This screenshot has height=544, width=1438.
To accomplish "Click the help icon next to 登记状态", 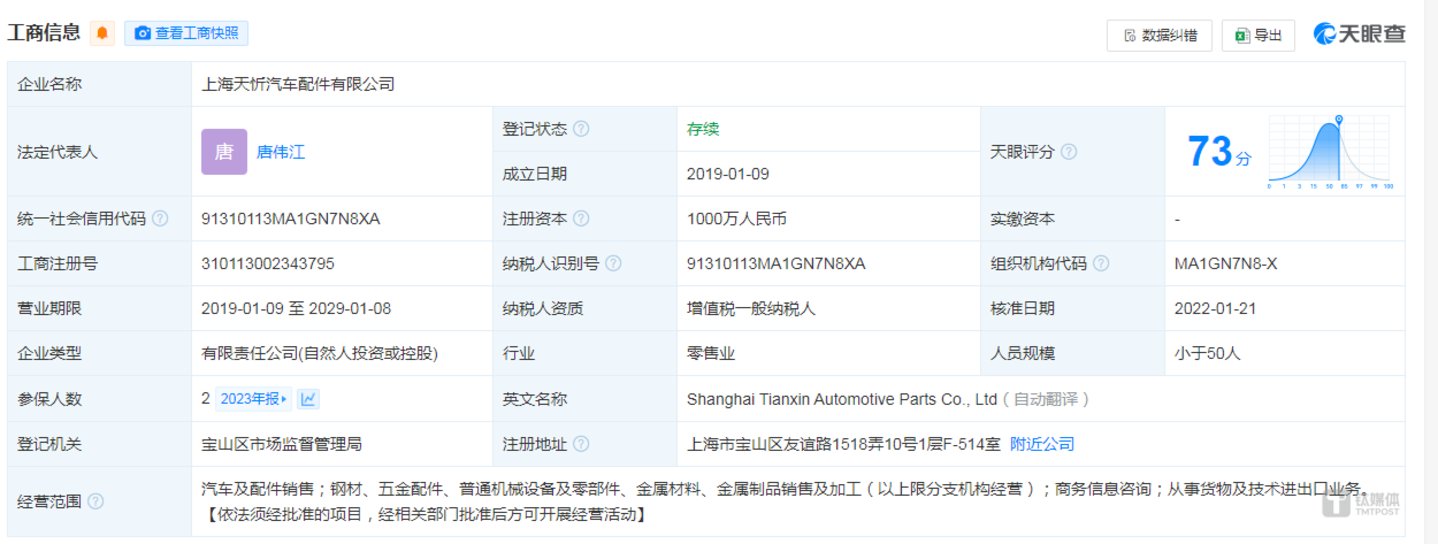I will [x=581, y=129].
